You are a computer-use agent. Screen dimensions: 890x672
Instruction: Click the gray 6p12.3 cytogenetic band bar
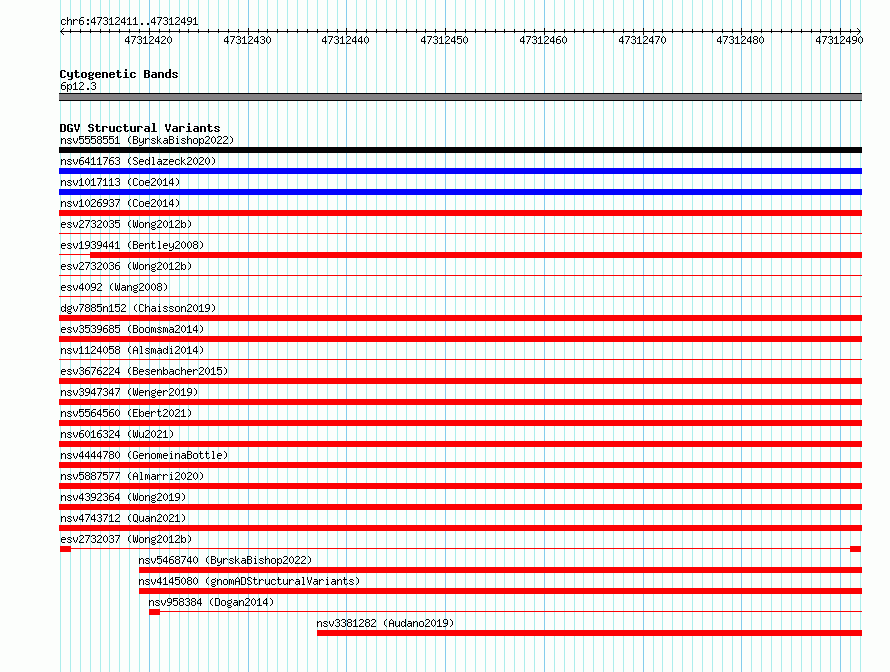[460, 97]
